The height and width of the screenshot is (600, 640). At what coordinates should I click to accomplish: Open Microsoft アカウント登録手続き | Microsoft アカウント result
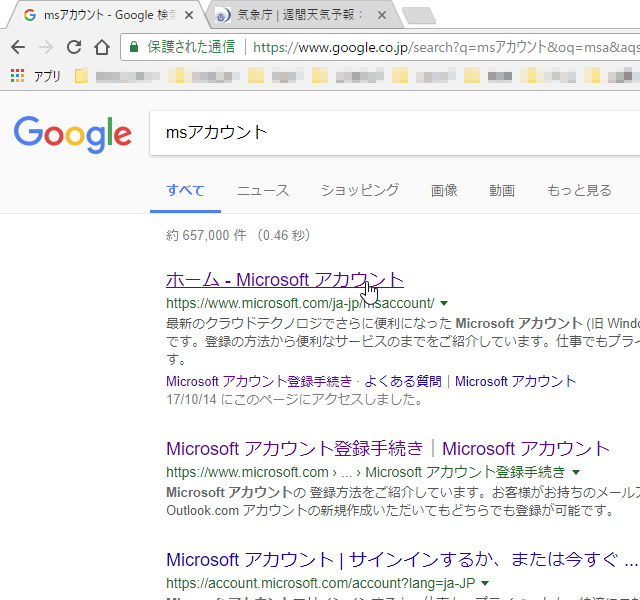388,449
